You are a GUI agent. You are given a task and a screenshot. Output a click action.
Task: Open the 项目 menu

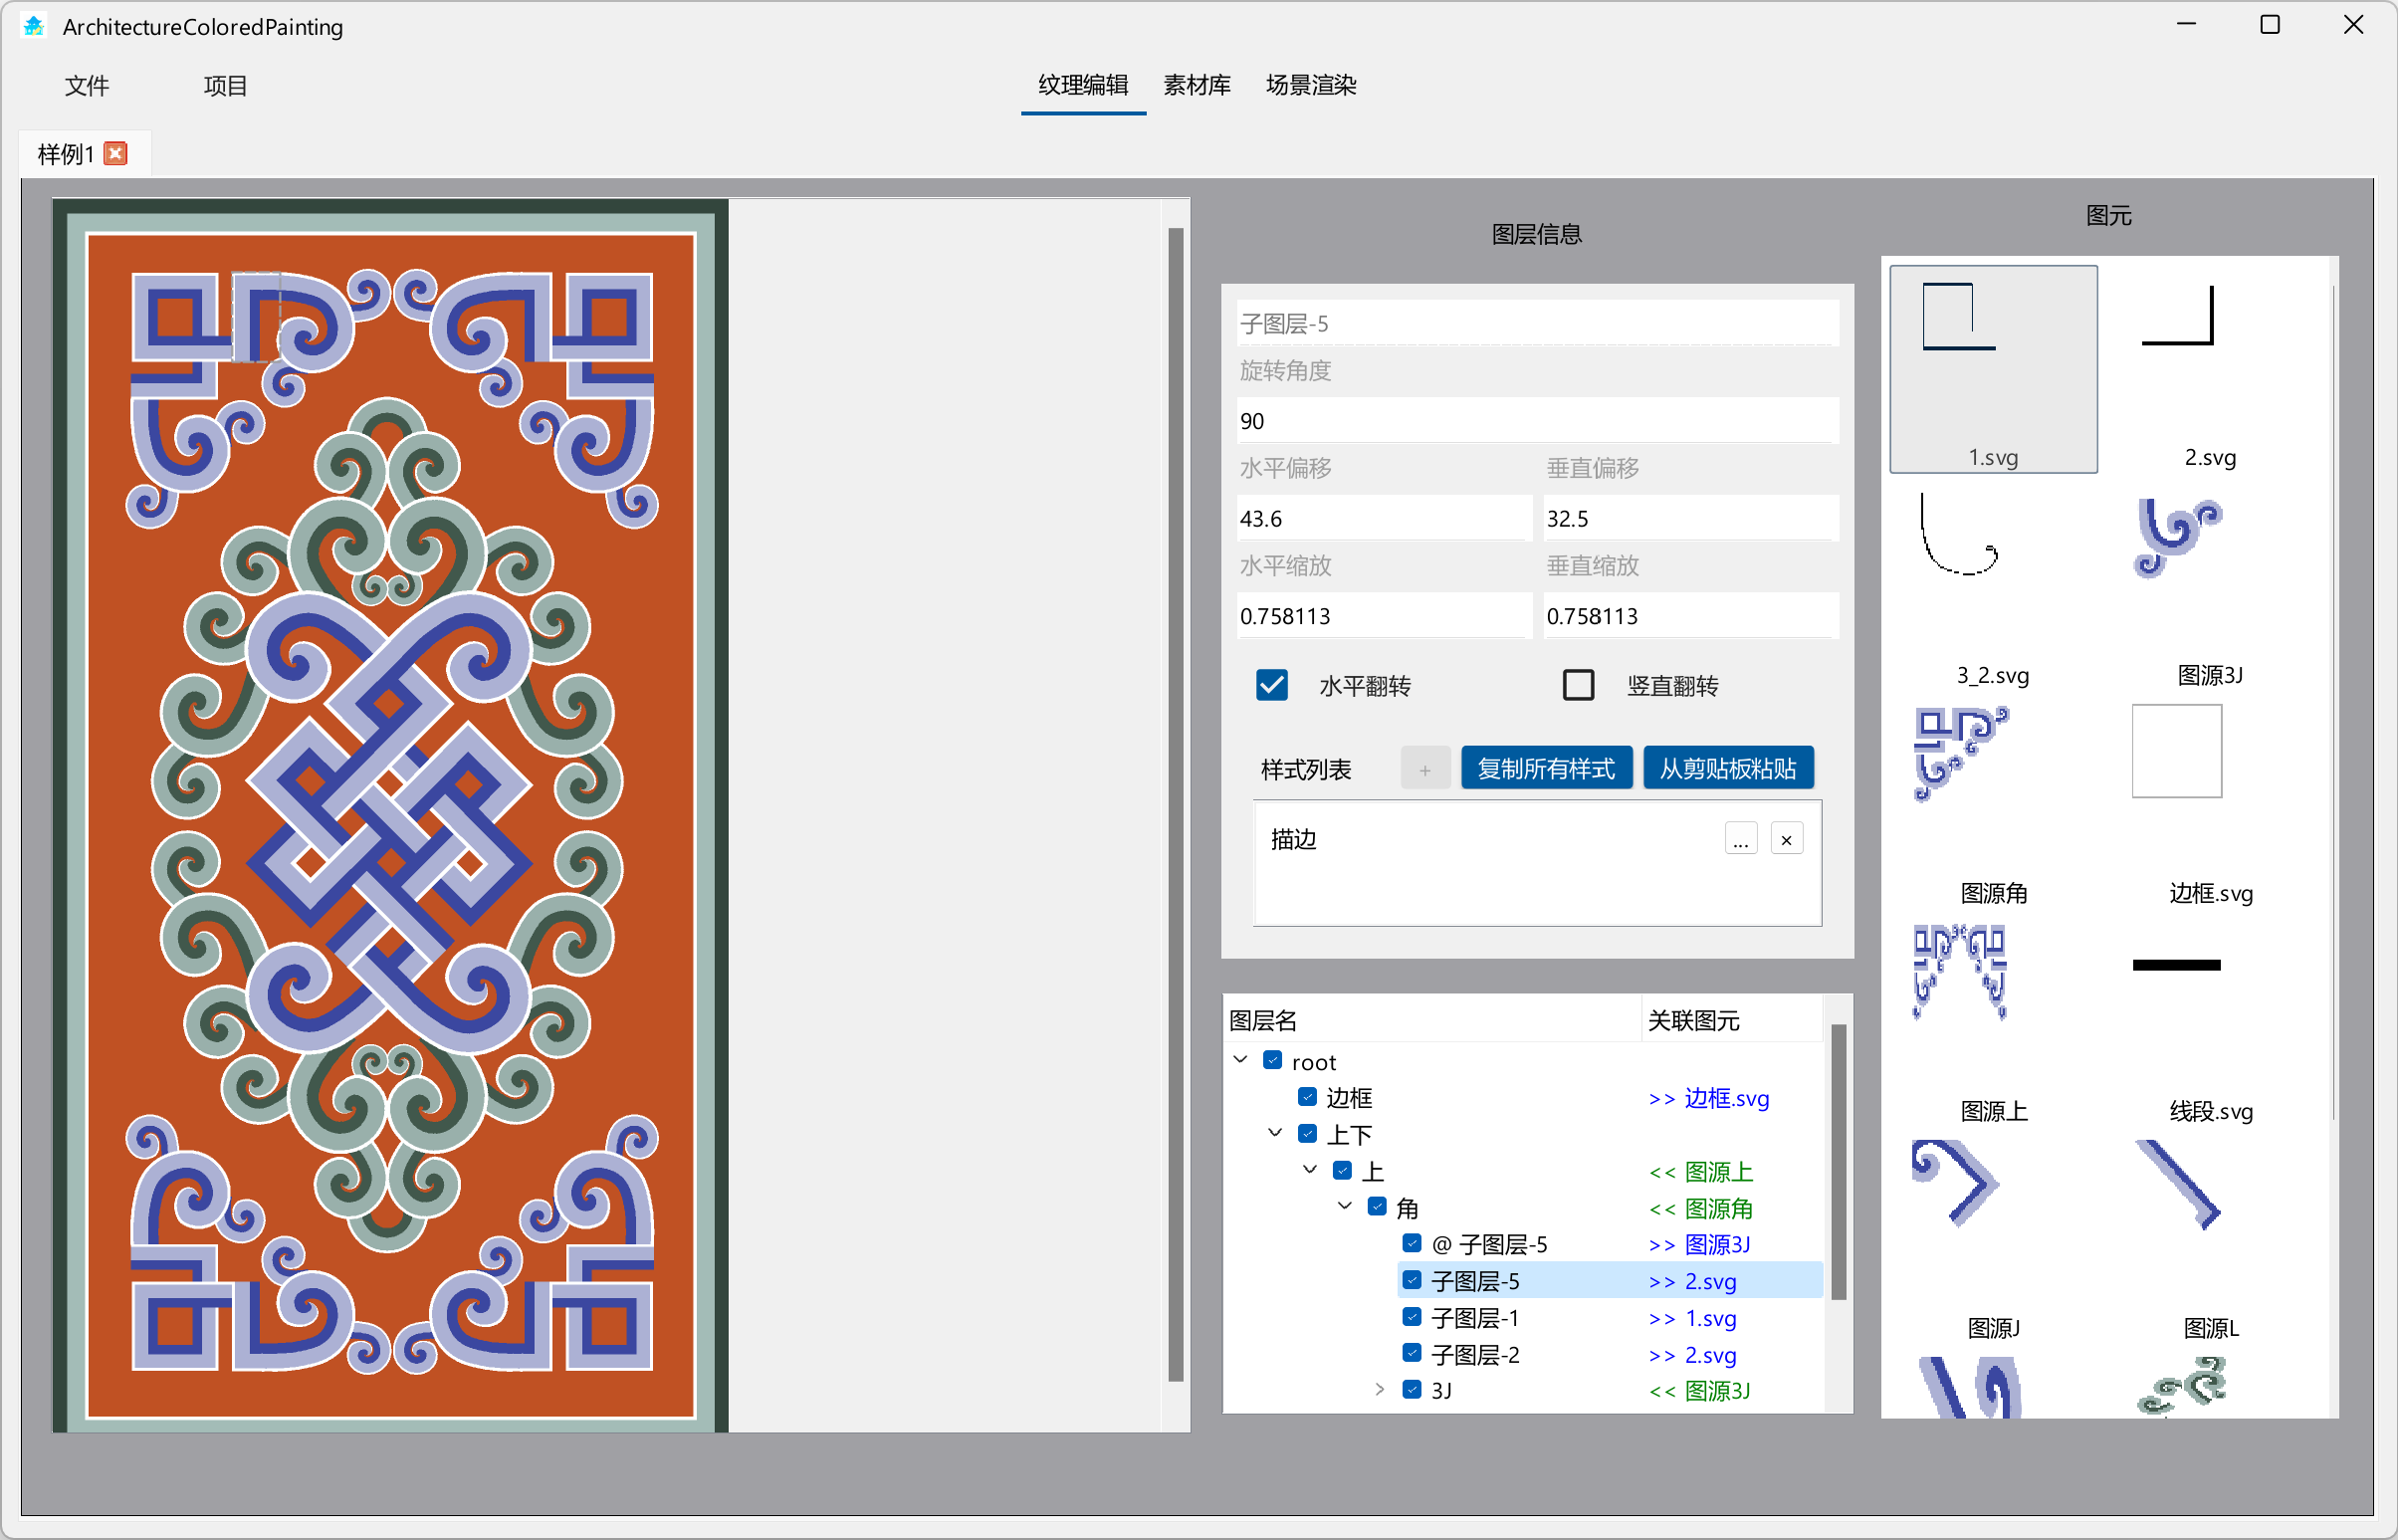[225, 86]
